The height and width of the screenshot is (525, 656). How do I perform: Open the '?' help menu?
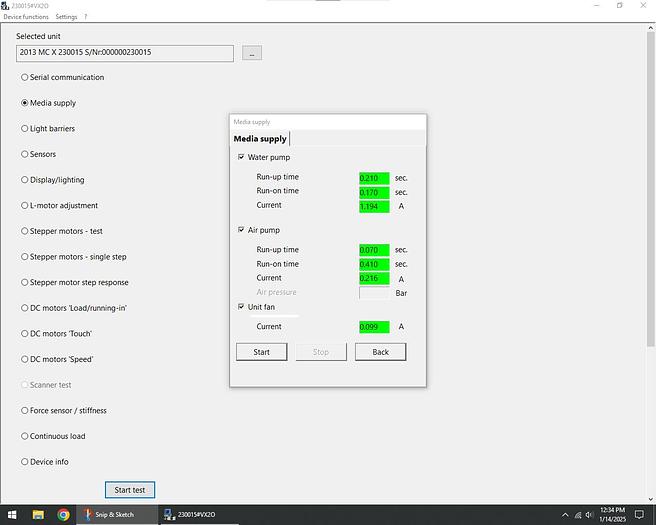click(85, 17)
